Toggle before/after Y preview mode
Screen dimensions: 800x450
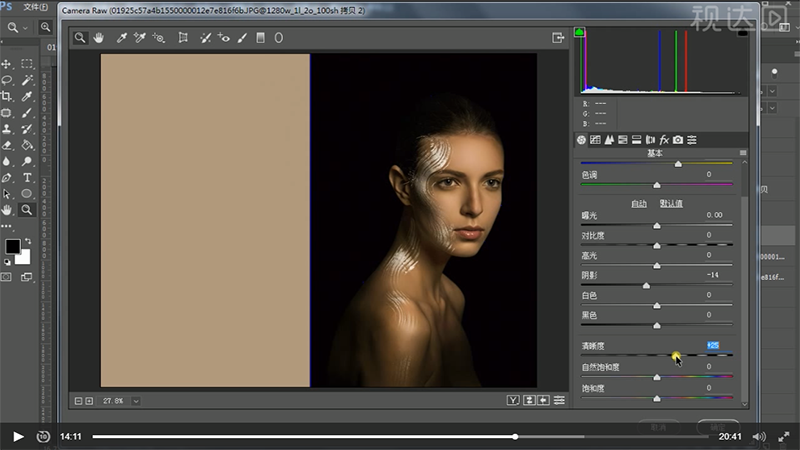tap(513, 401)
